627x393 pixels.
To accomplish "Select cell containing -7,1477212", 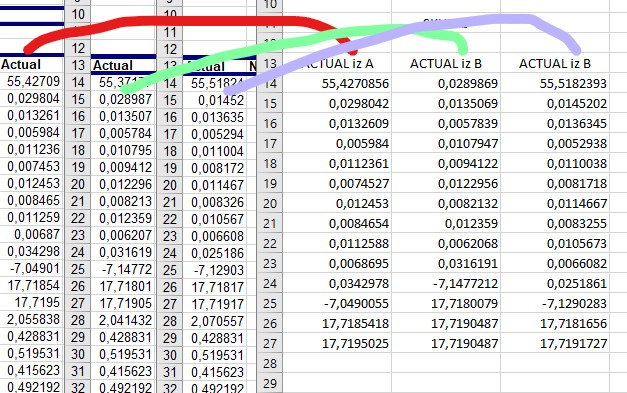I will coord(446,283).
